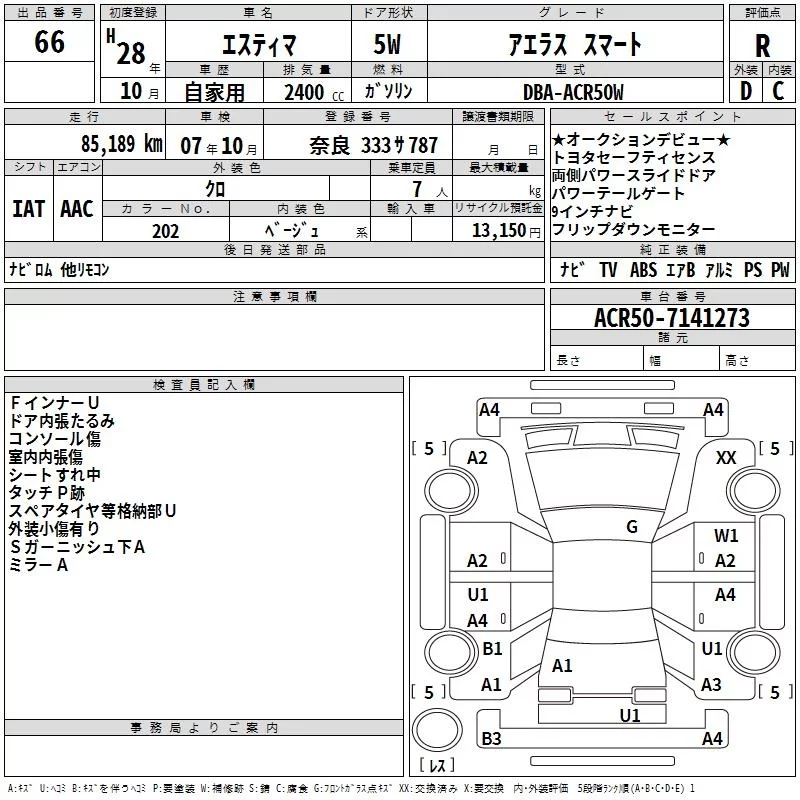Click the inspector note "Sガーニッシュ下A"
Image resolution: width=800 pixels, height=800 pixels.
[x=77, y=547]
